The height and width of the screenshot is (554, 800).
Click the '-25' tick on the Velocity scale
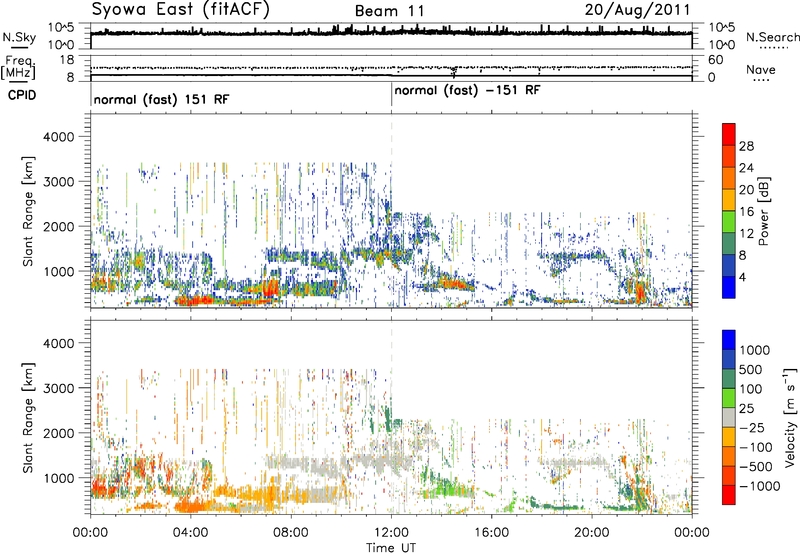[754, 427]
